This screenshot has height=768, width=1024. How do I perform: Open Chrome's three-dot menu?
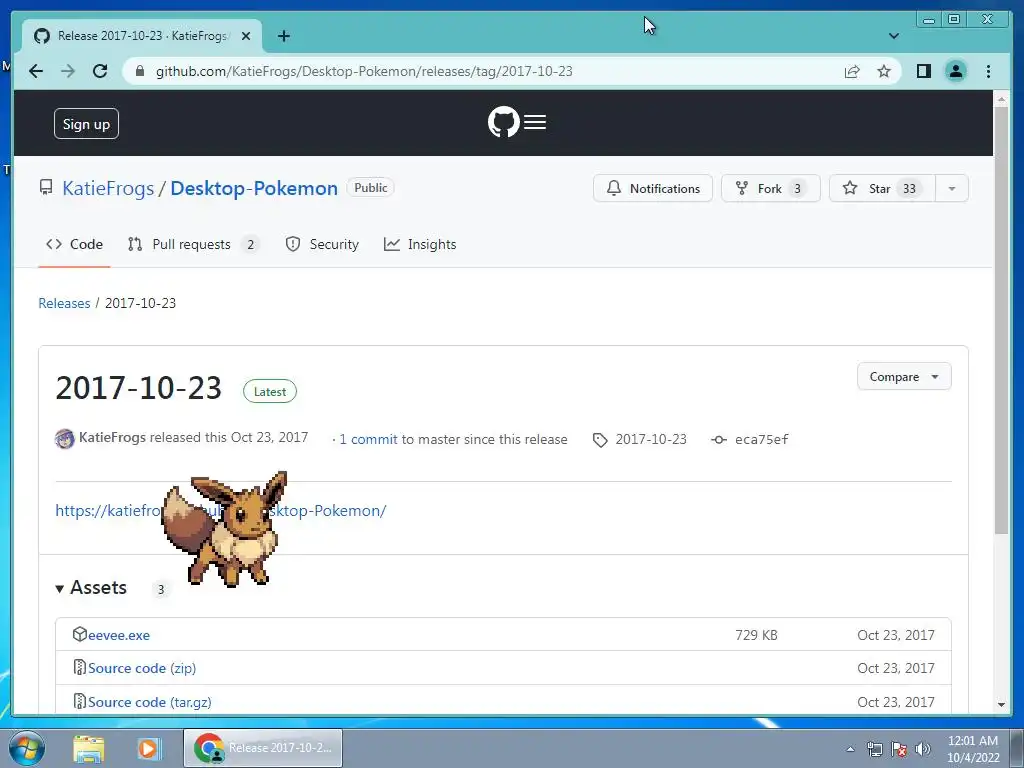[x=988, y=71]
